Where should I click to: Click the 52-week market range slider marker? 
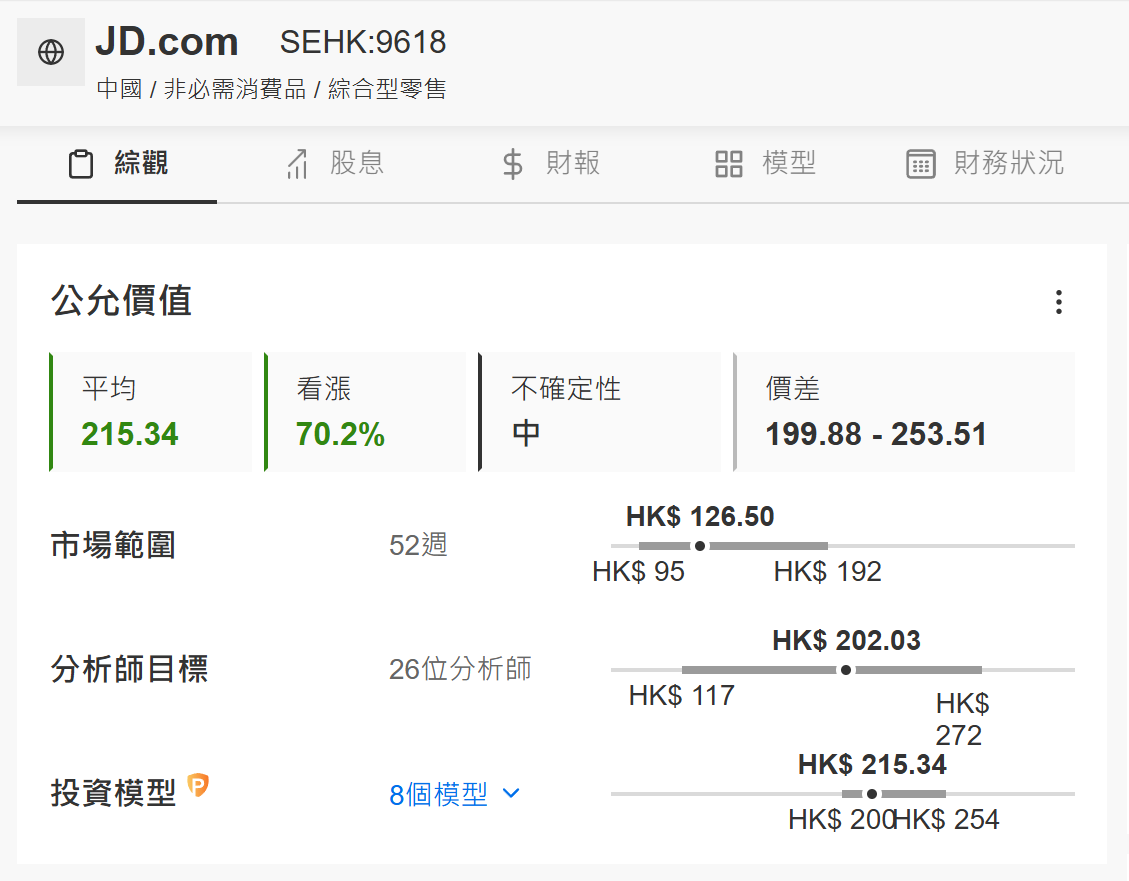coord(700,546)
